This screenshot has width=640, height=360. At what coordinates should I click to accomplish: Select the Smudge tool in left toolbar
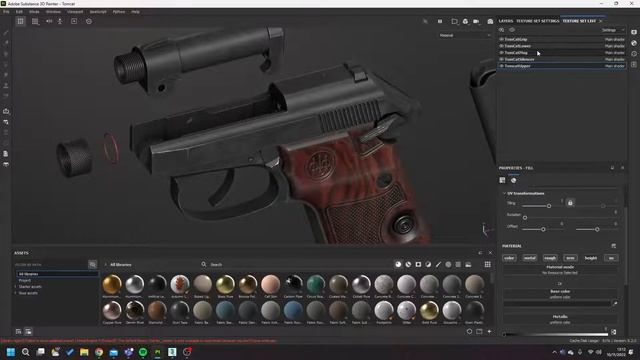point(6,75)
